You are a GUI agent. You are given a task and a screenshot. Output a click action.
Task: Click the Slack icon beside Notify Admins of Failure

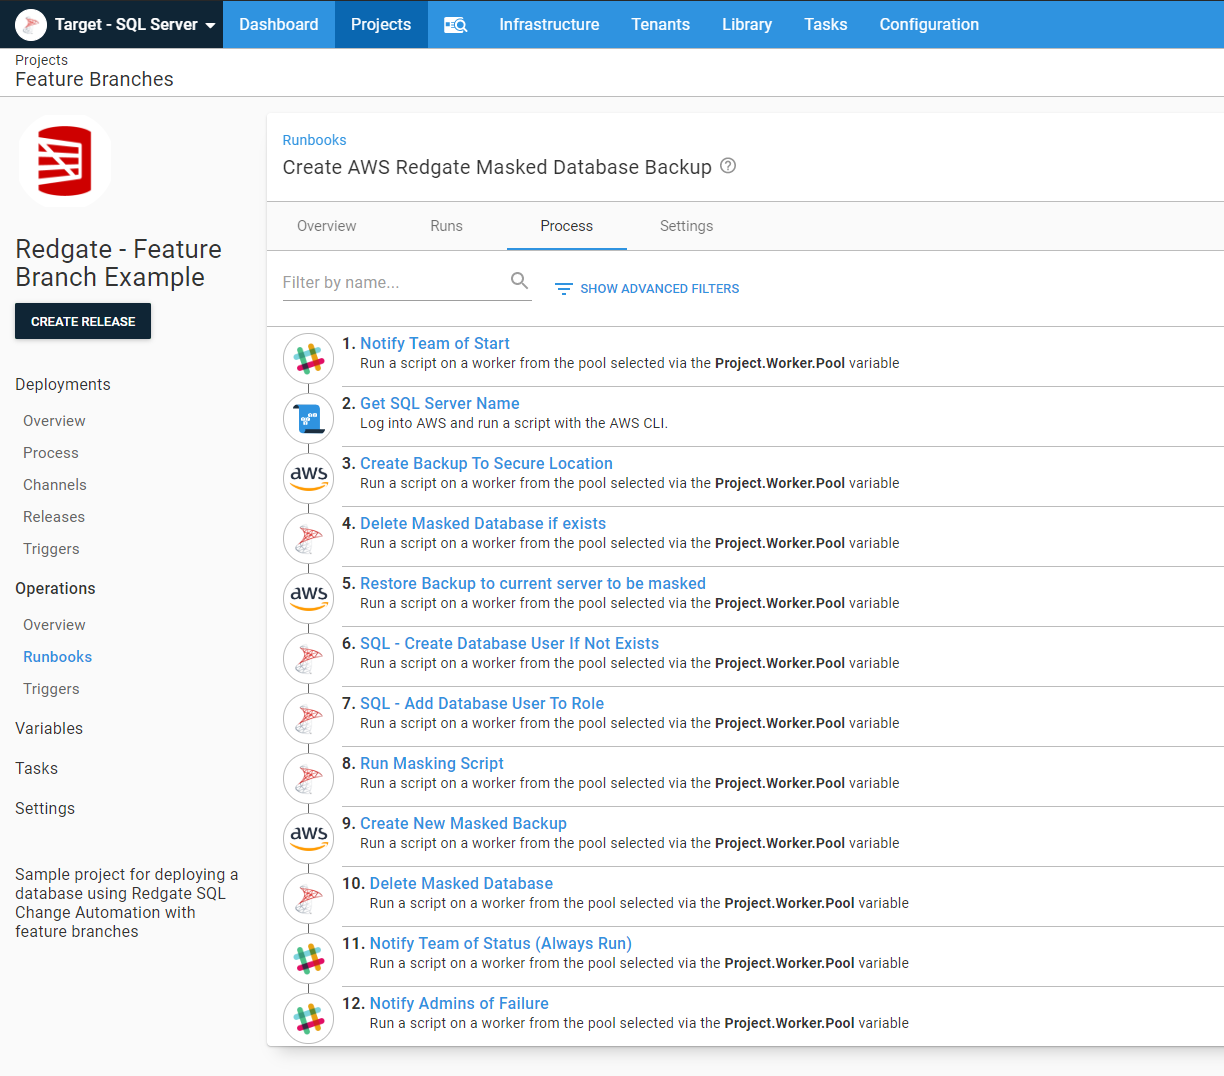pos(308,1018)
